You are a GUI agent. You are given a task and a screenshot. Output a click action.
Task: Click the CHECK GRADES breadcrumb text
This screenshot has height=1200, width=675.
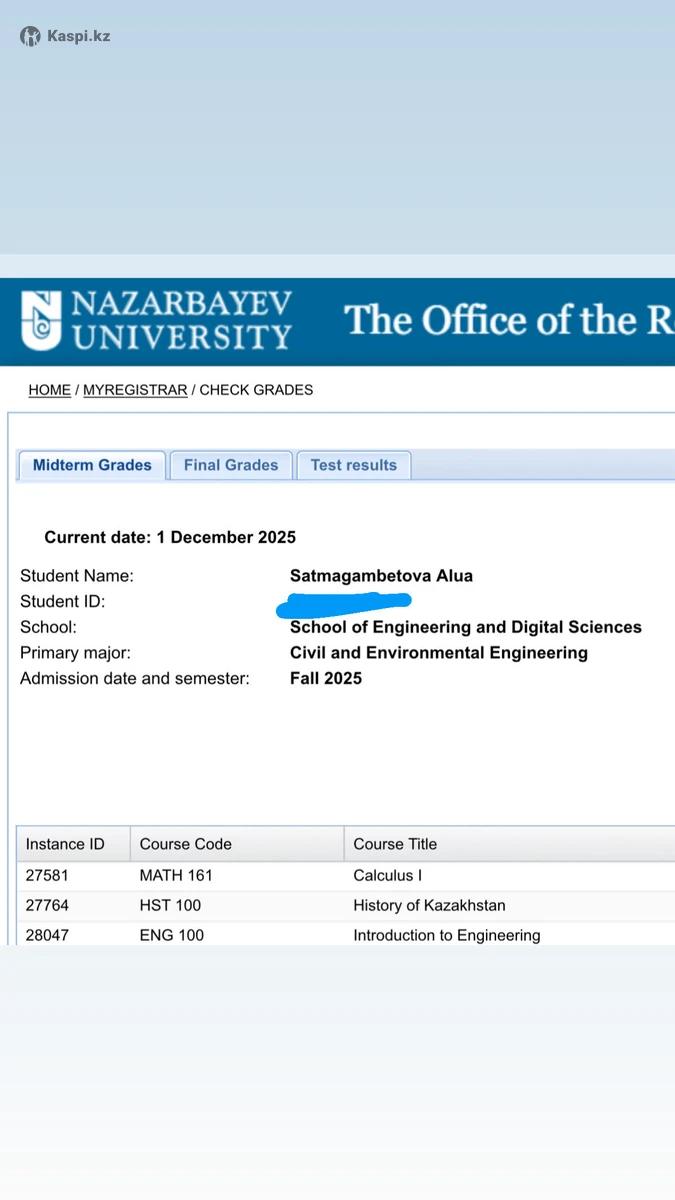(x=256, y=390)
